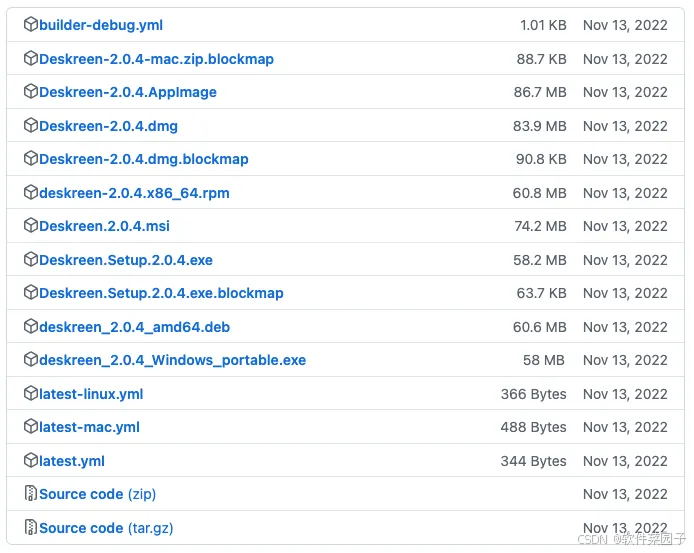Open Deskreen-2.0.4-mac.zip.blockmap link

point(156,59)
